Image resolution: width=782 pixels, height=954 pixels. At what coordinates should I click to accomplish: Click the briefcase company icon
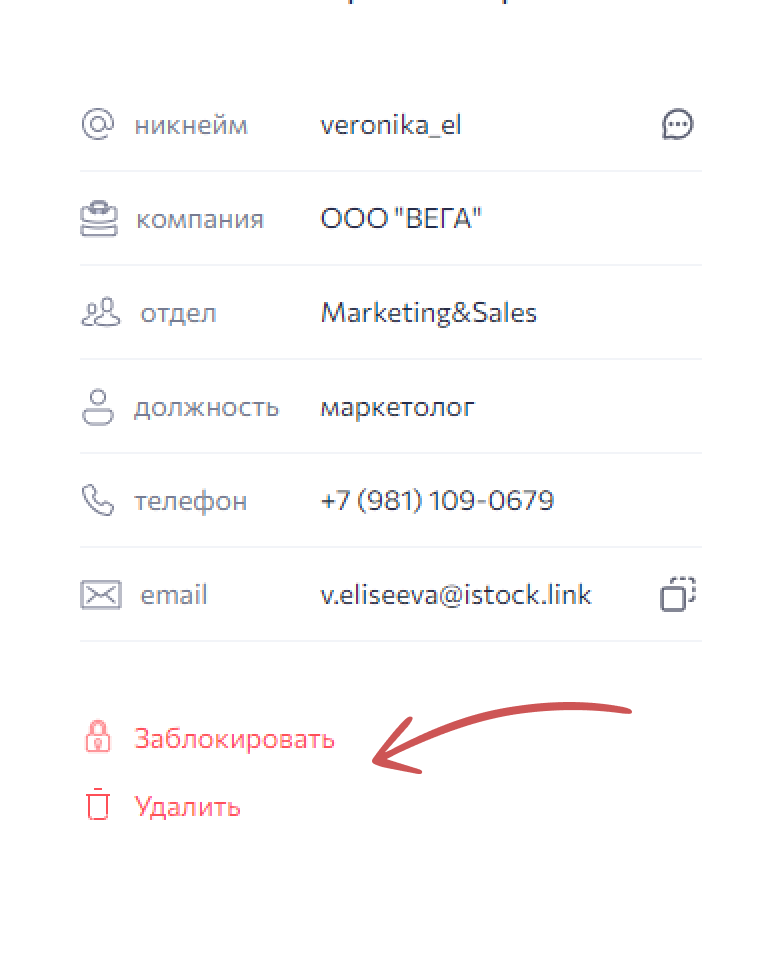pos(98,219)
